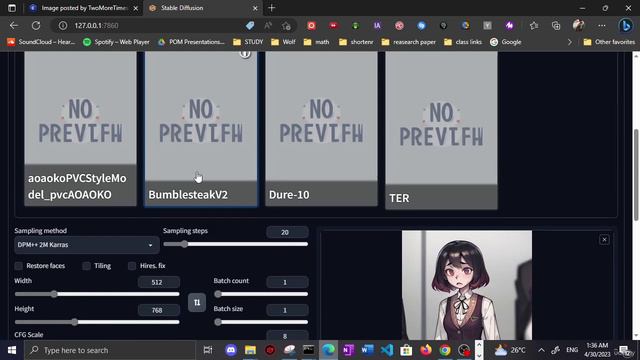Show hidden system tray icons
640x360 pixels.
541,350
